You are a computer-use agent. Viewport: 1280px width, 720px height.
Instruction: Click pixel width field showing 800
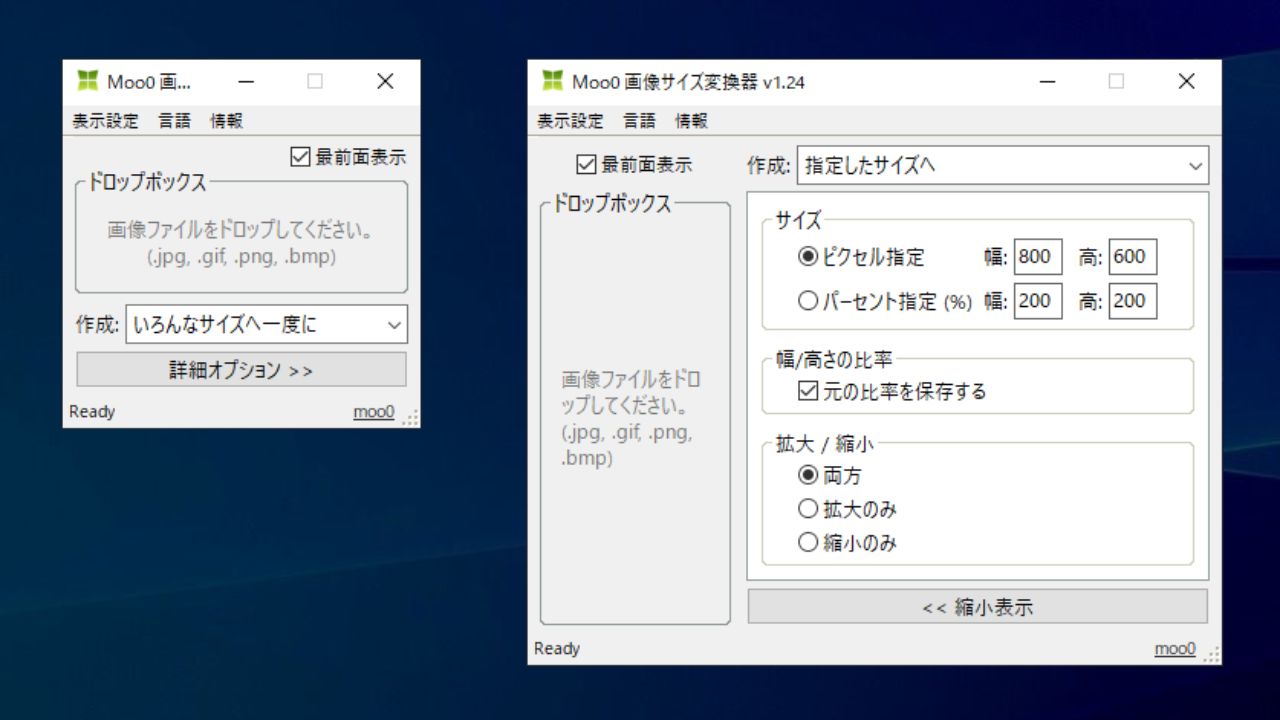(x=1038, y=257)
